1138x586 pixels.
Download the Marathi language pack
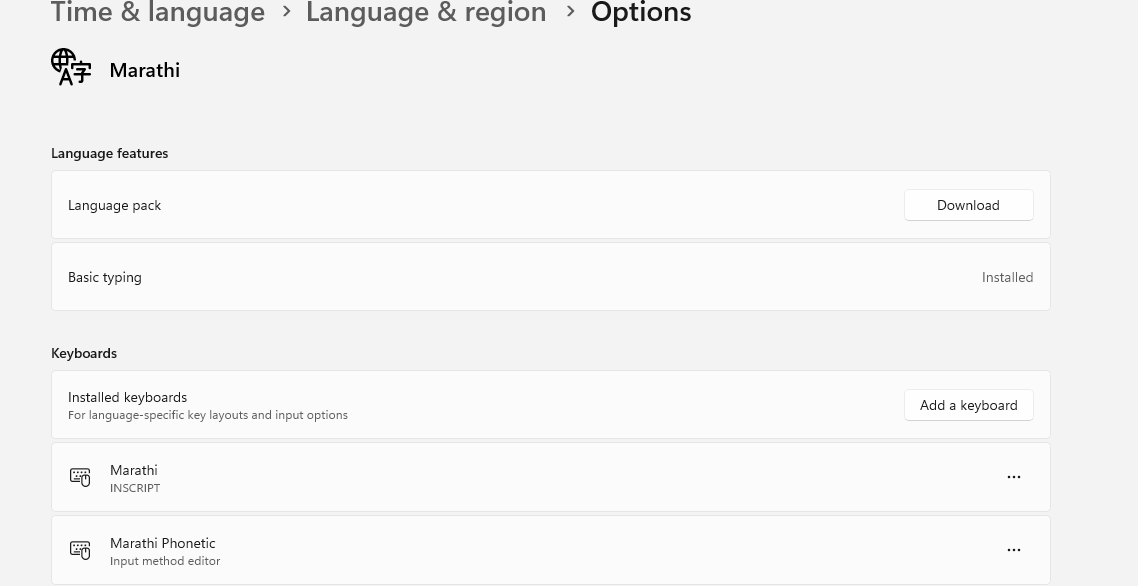tap(968, 205)
